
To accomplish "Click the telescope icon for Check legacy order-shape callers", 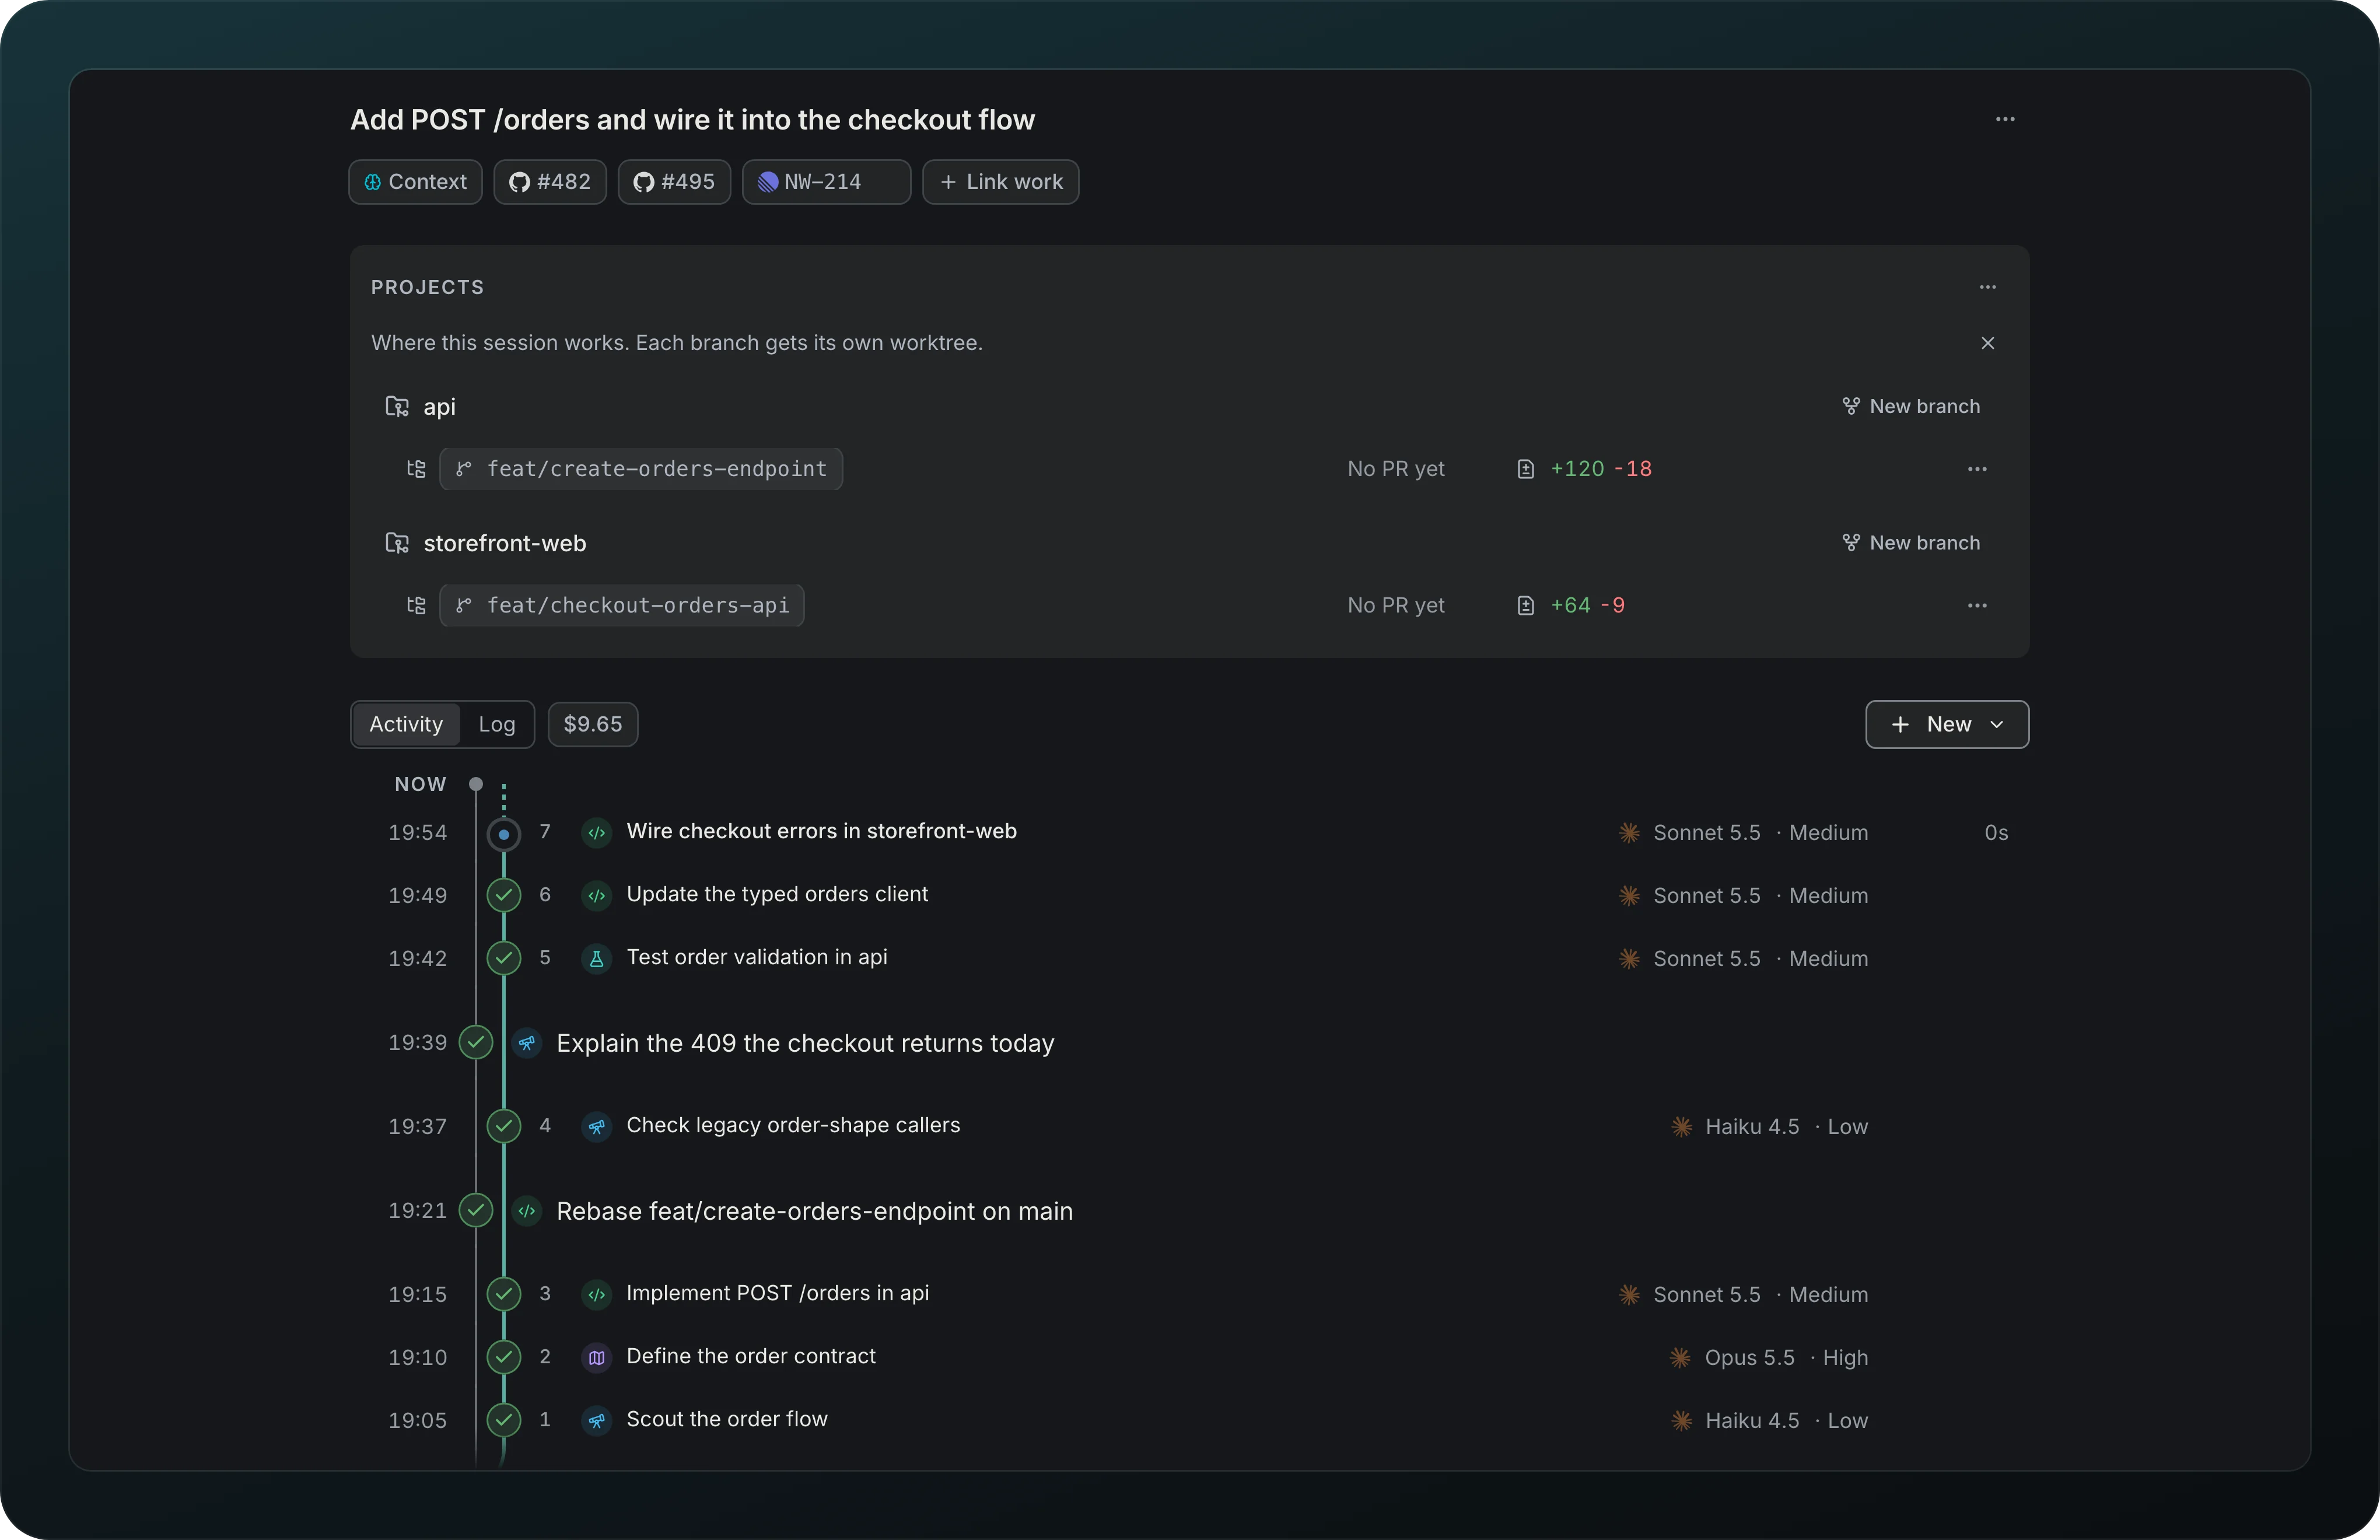I will tap(597, 1126).
